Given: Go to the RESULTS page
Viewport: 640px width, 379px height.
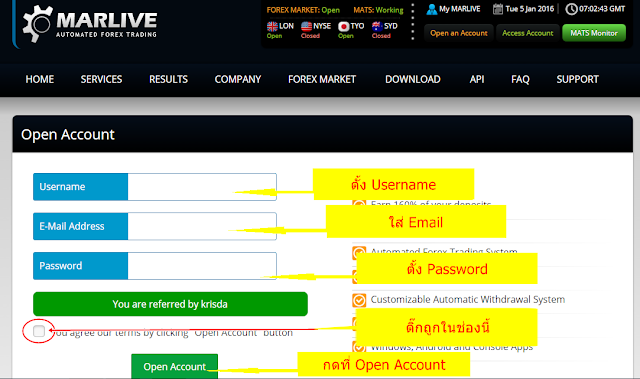Looking at the screenshot, I should [x=168, y=79].
